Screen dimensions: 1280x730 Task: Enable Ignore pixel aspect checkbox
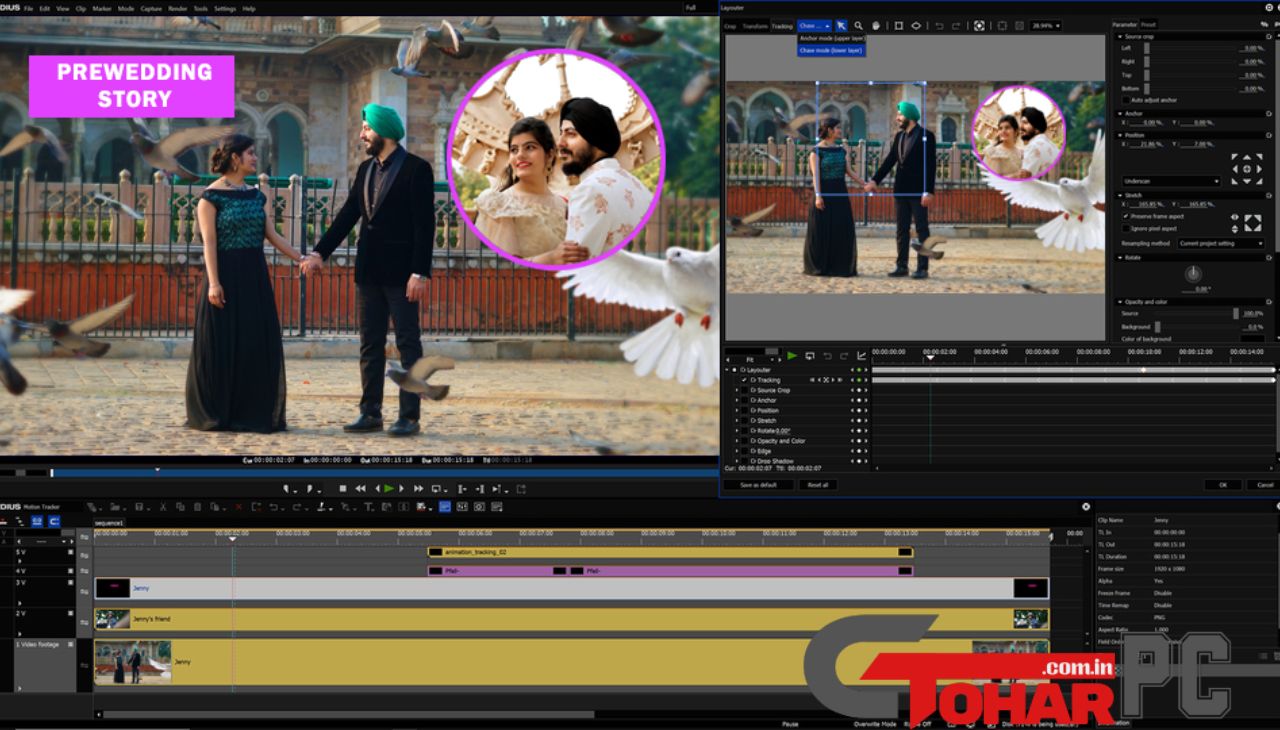(x=1125, y=229)
